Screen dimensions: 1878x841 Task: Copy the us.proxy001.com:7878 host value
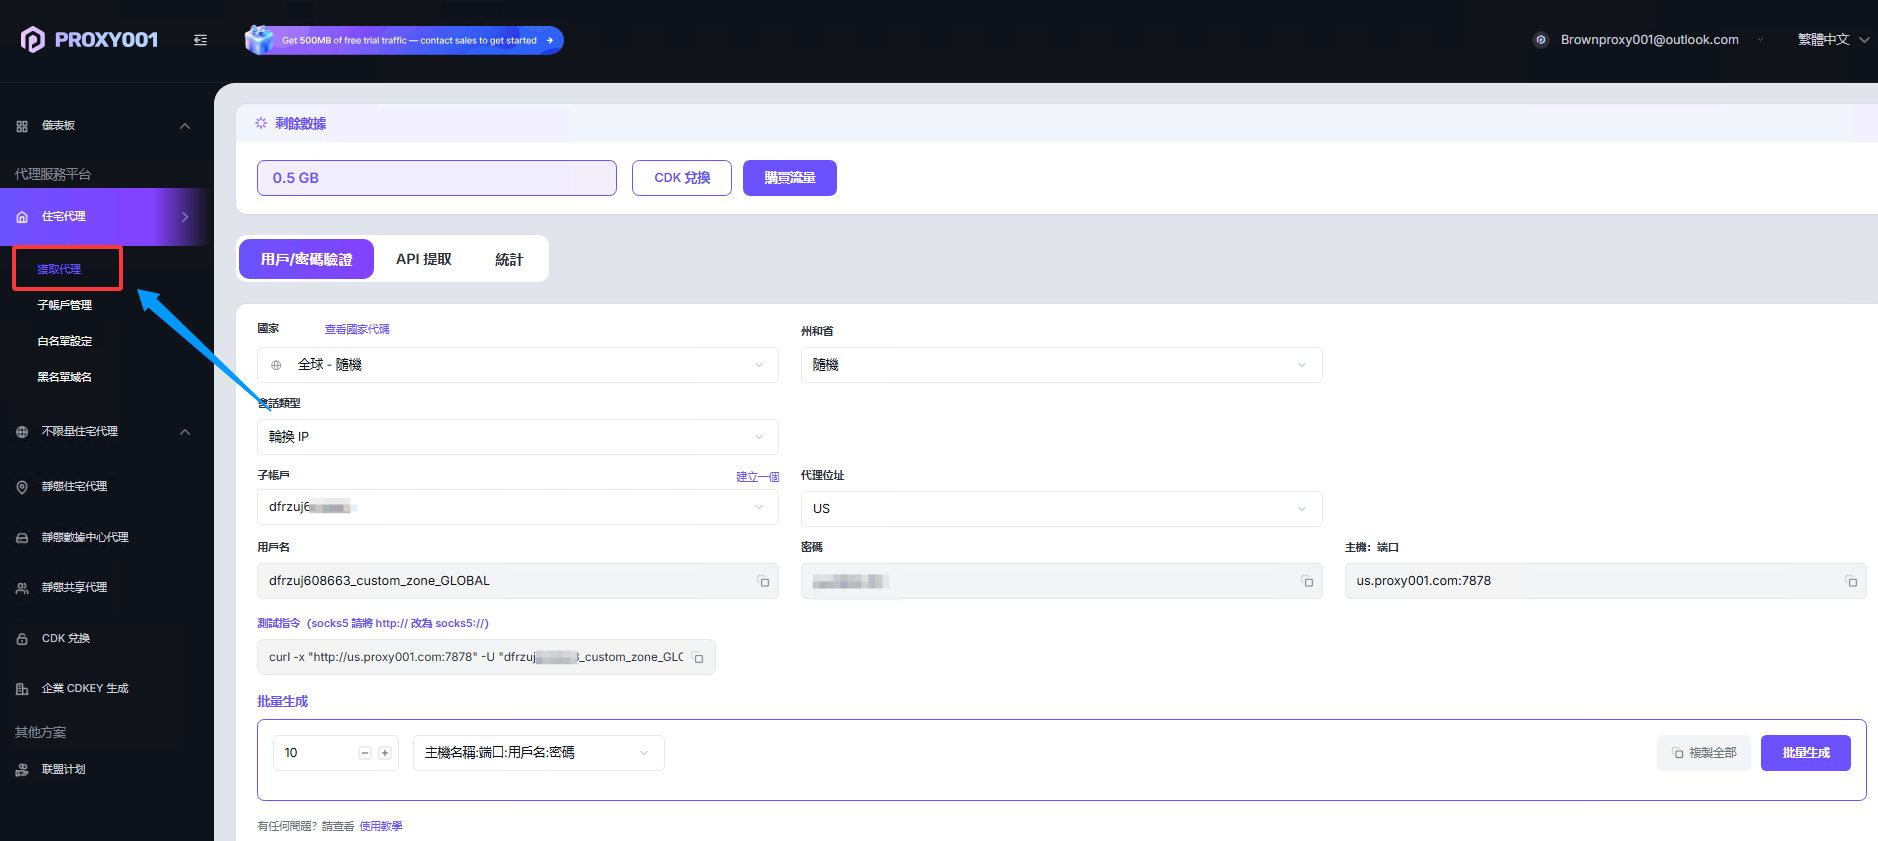pos(1852,582)
